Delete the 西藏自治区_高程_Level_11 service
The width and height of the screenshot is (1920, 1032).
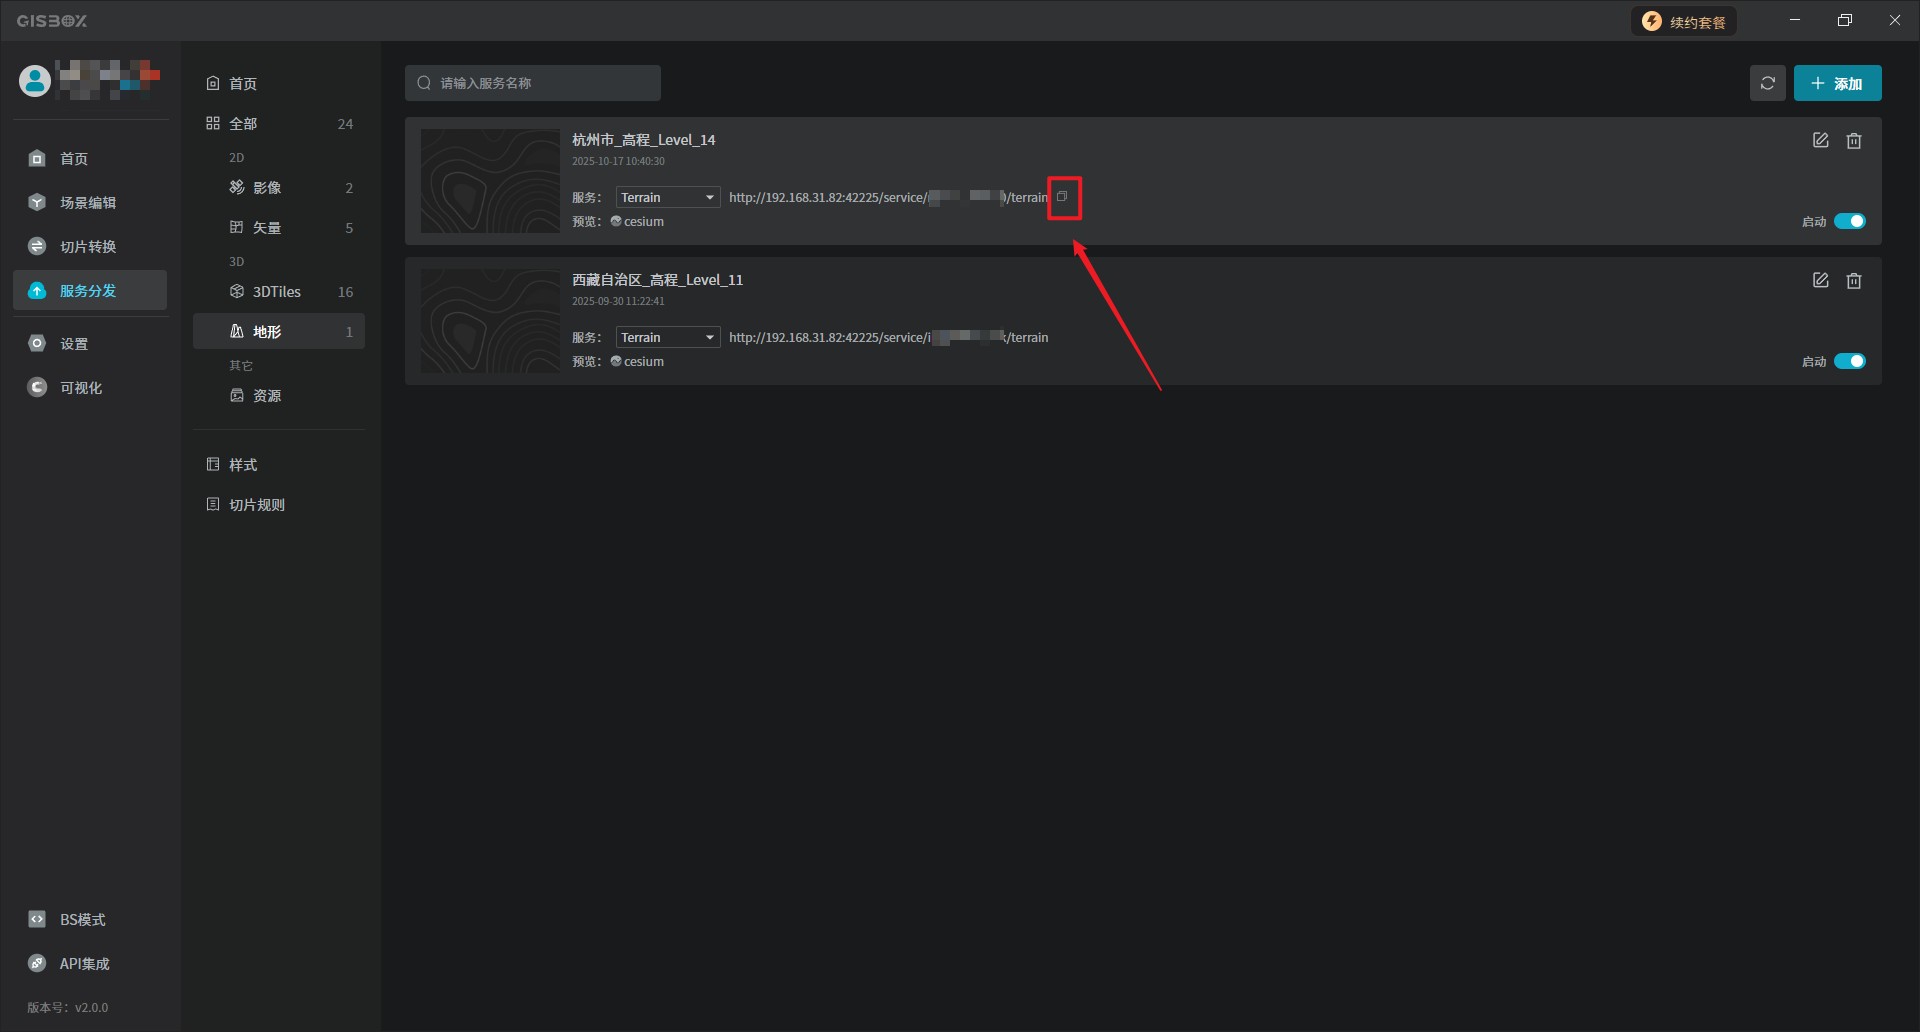[x=1853, y=281]
